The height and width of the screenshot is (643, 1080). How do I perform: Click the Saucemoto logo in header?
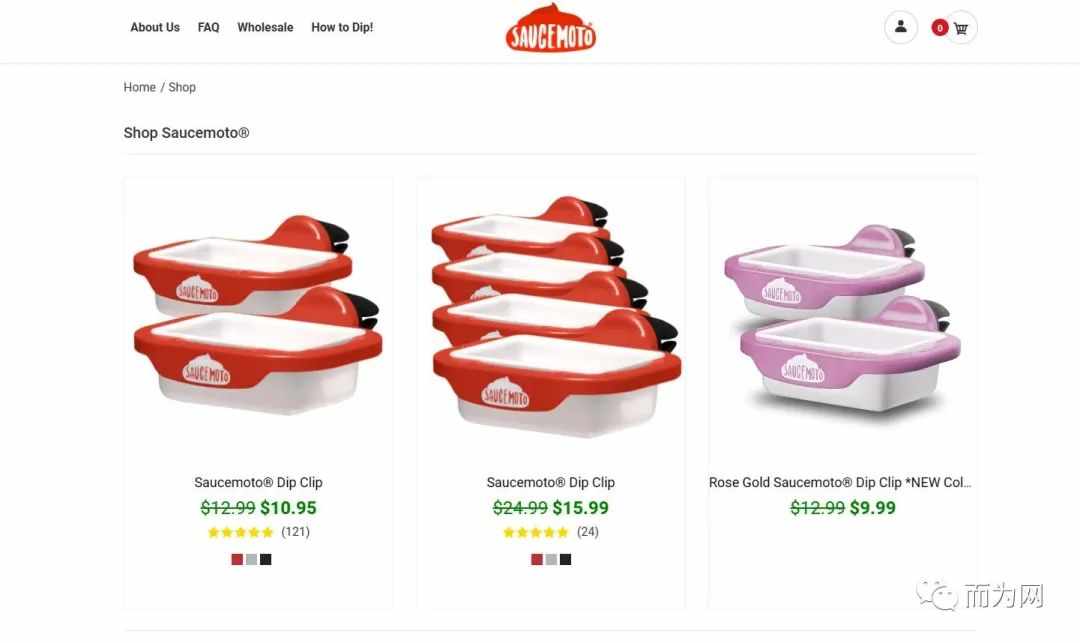(550, 28)
